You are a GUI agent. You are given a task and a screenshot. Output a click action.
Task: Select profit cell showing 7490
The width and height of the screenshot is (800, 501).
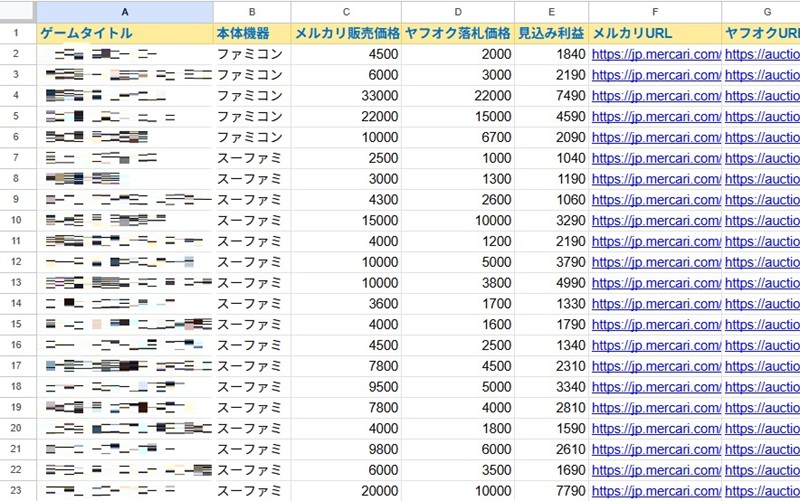552,95
